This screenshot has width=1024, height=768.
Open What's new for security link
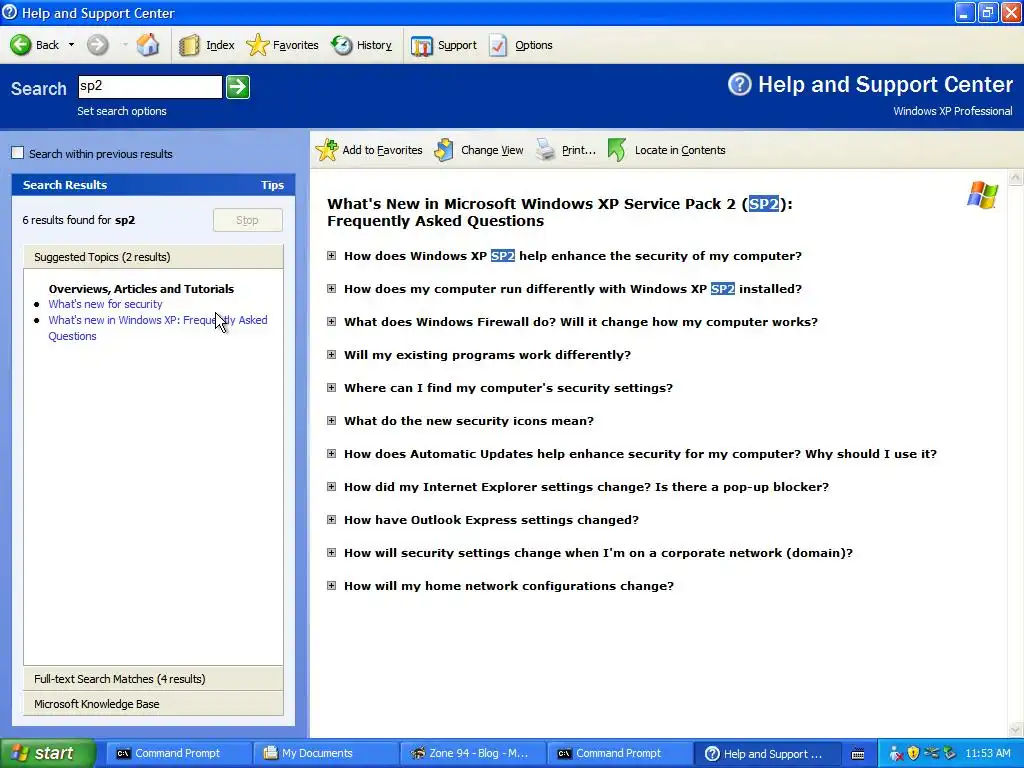tap(105, 304)
